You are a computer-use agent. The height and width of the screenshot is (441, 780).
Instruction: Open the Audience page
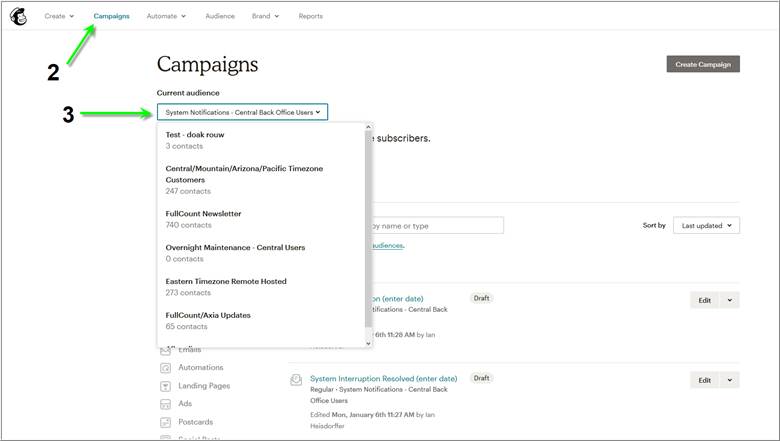click(x=220, y=16)
